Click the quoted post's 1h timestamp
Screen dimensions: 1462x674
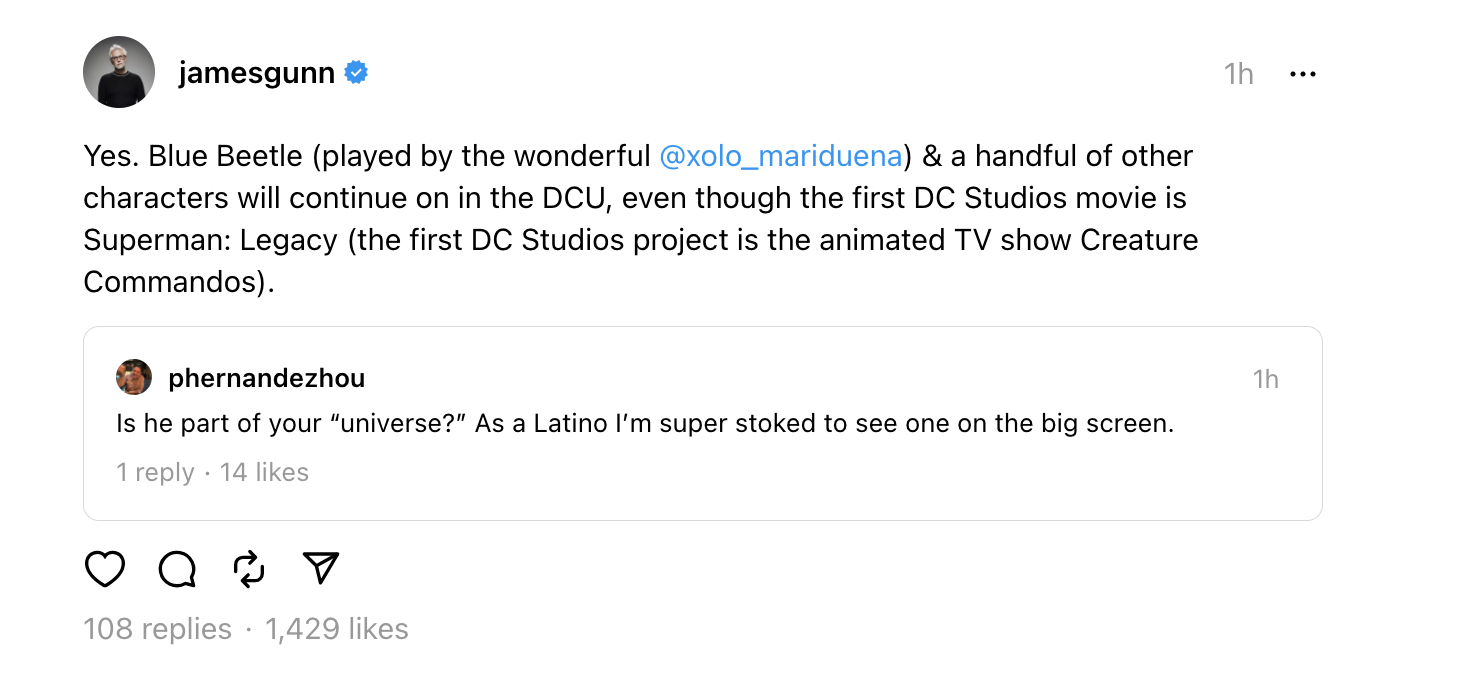1265,379
